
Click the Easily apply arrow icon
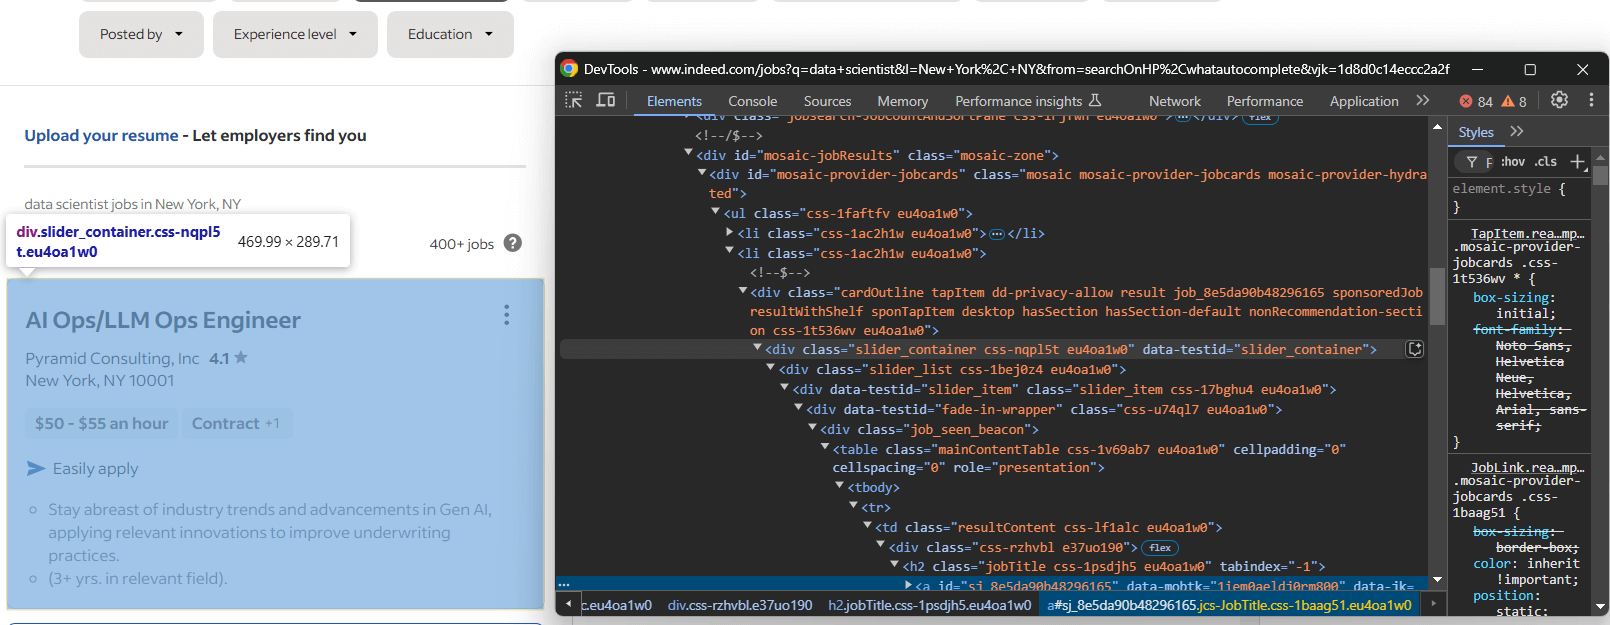point(36,468)
